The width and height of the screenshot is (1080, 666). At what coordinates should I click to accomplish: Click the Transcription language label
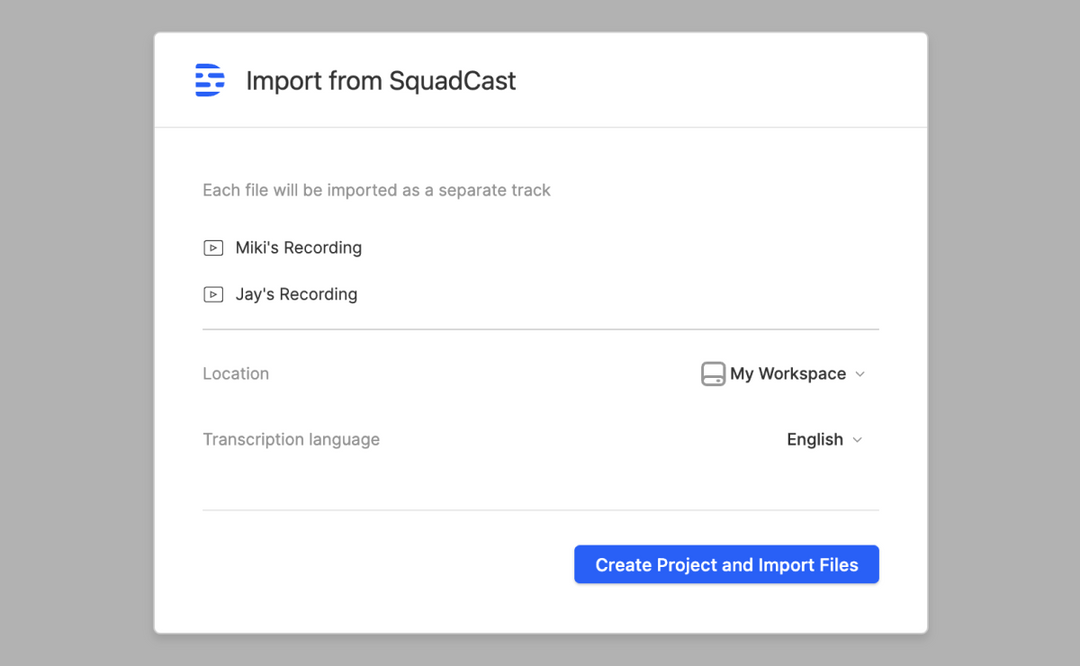pyautogui.click(x=291, y=439)
